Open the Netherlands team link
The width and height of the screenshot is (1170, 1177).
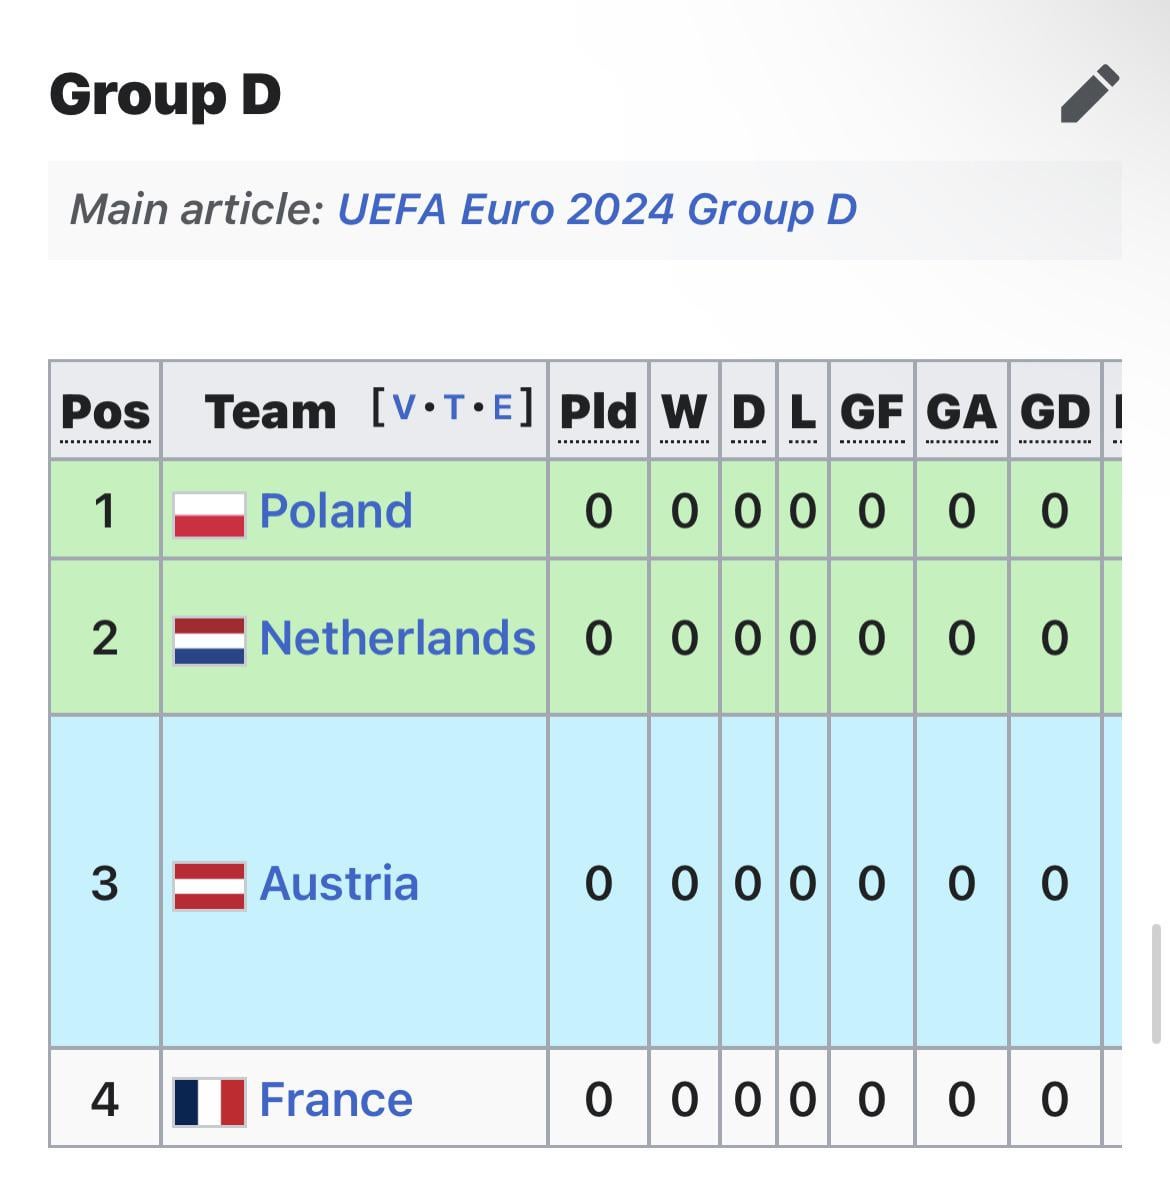pos(397,638)
